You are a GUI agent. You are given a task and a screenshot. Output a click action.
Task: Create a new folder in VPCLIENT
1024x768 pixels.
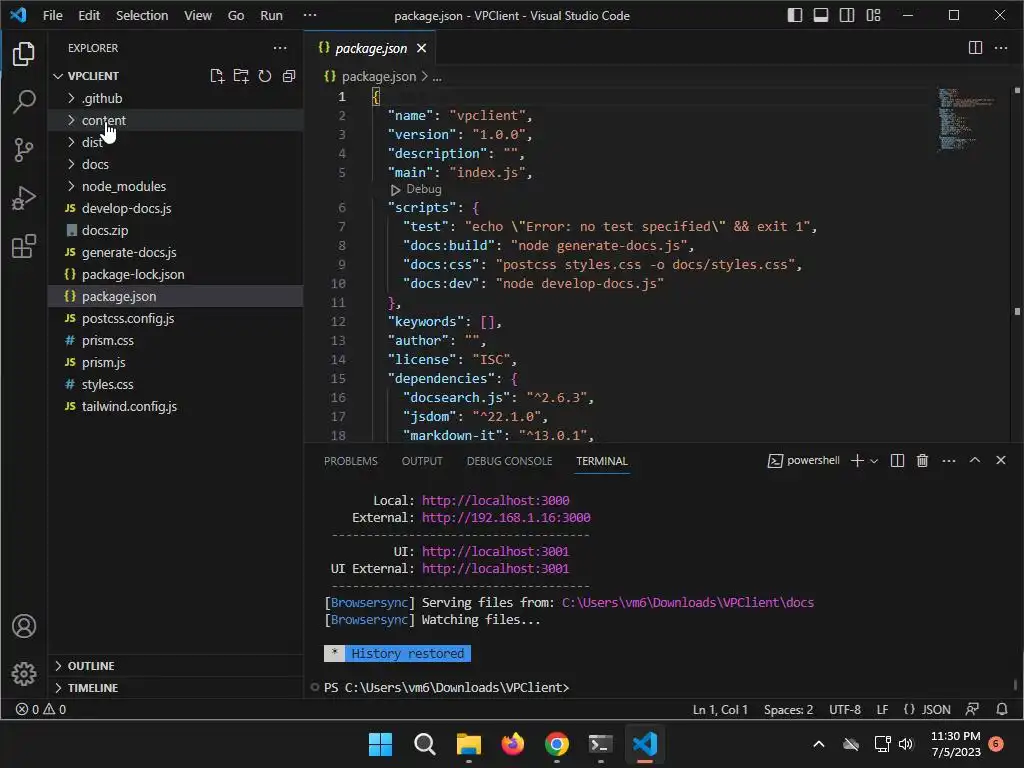point(241,76)
